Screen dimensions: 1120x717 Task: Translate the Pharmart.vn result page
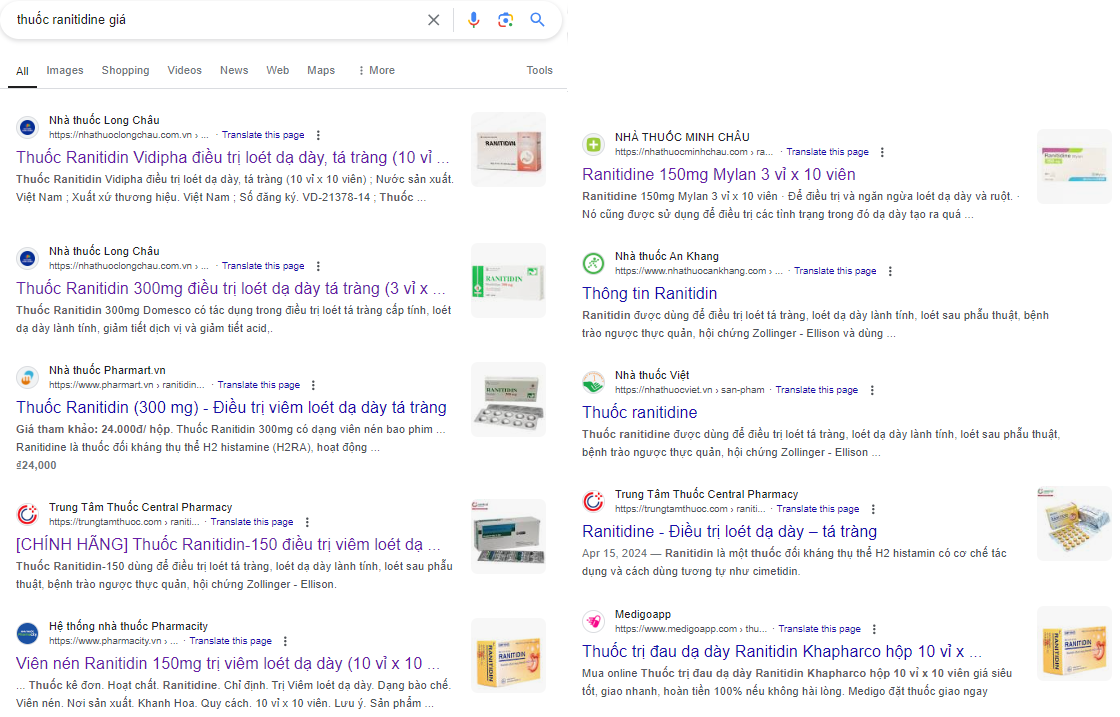coord(259,385)
